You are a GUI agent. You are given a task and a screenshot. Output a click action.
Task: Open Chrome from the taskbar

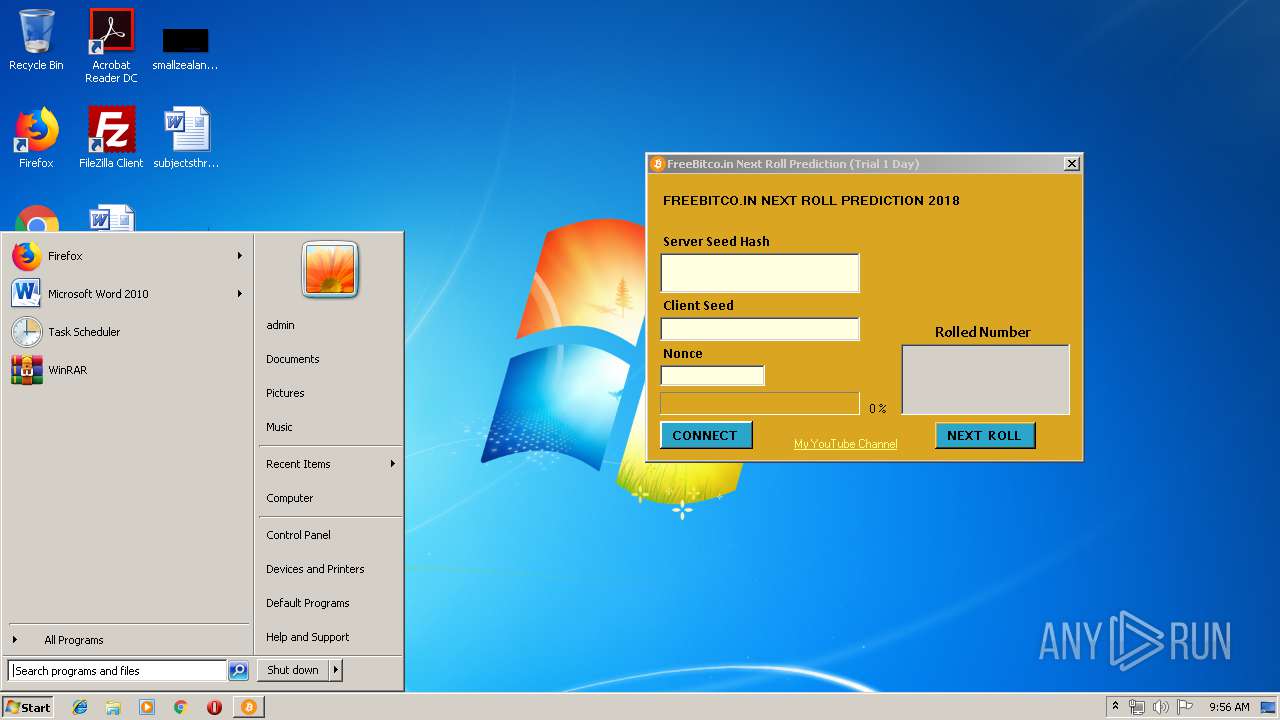(180, 707)
